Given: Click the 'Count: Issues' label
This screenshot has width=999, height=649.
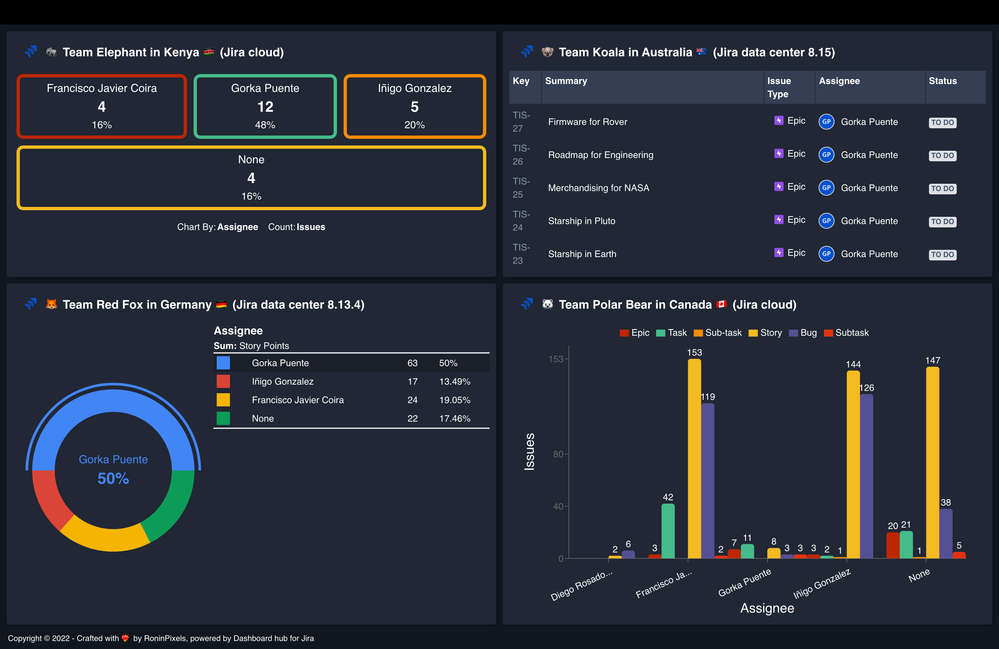Looking at the screenshot, I should pos(296,227).
